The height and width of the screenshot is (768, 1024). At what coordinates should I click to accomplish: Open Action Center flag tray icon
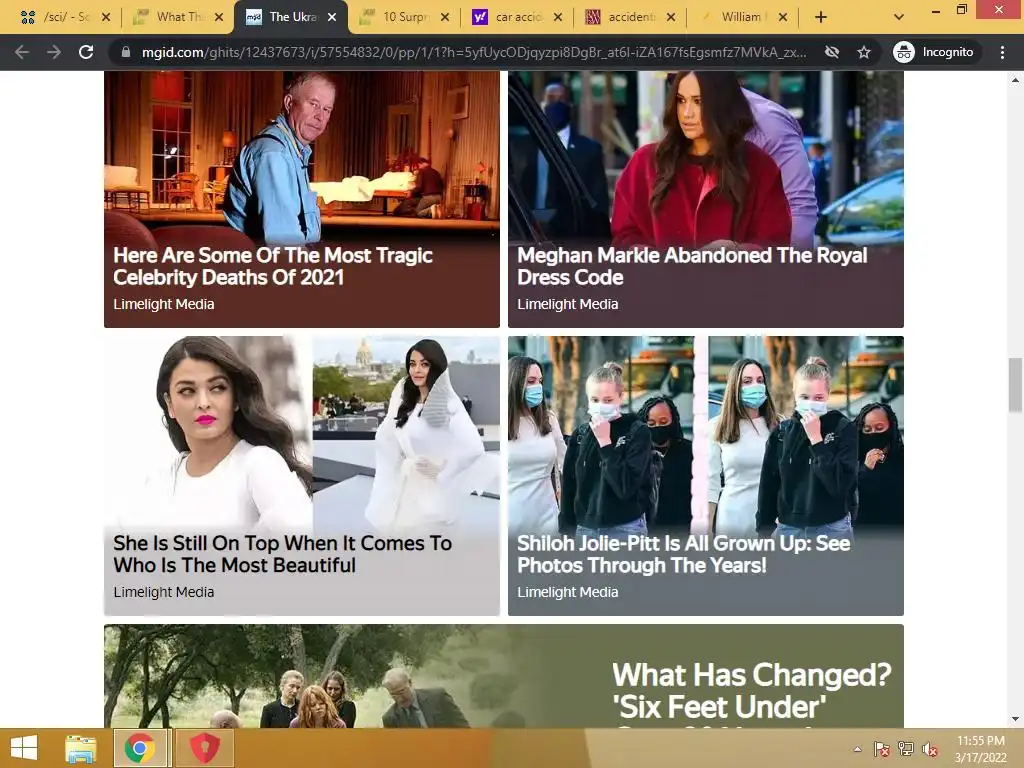pyautogui.click(x=882, y=749)
